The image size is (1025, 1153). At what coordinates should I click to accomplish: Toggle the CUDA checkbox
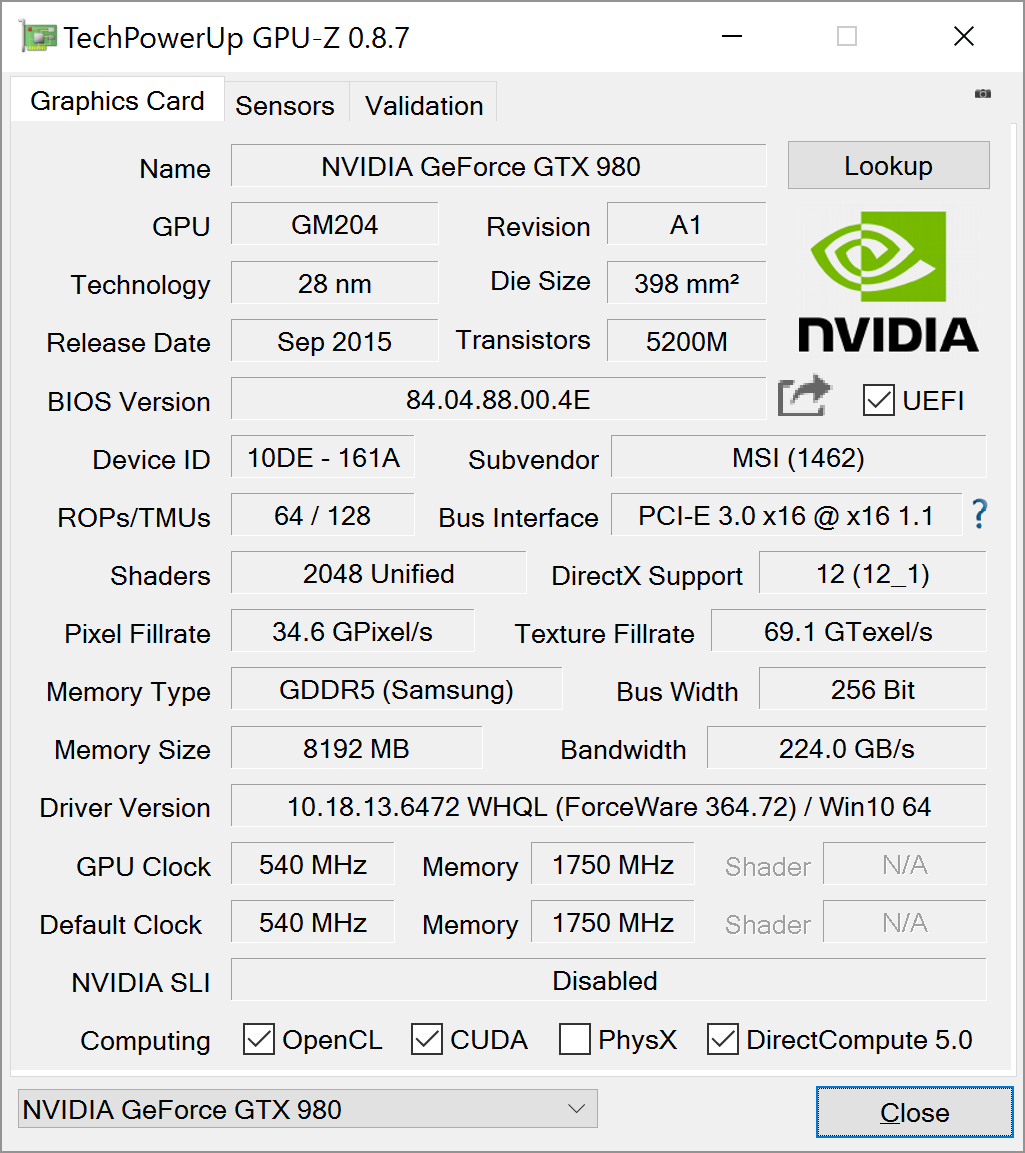coord(427,1040)
